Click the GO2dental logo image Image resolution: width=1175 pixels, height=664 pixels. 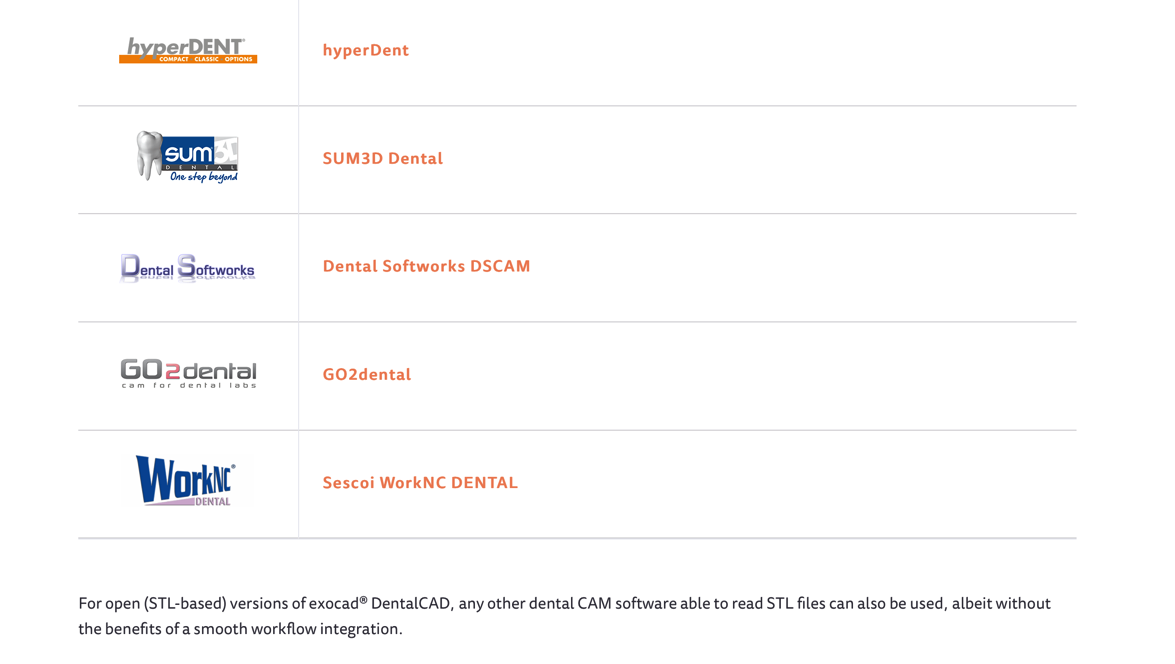188,374
